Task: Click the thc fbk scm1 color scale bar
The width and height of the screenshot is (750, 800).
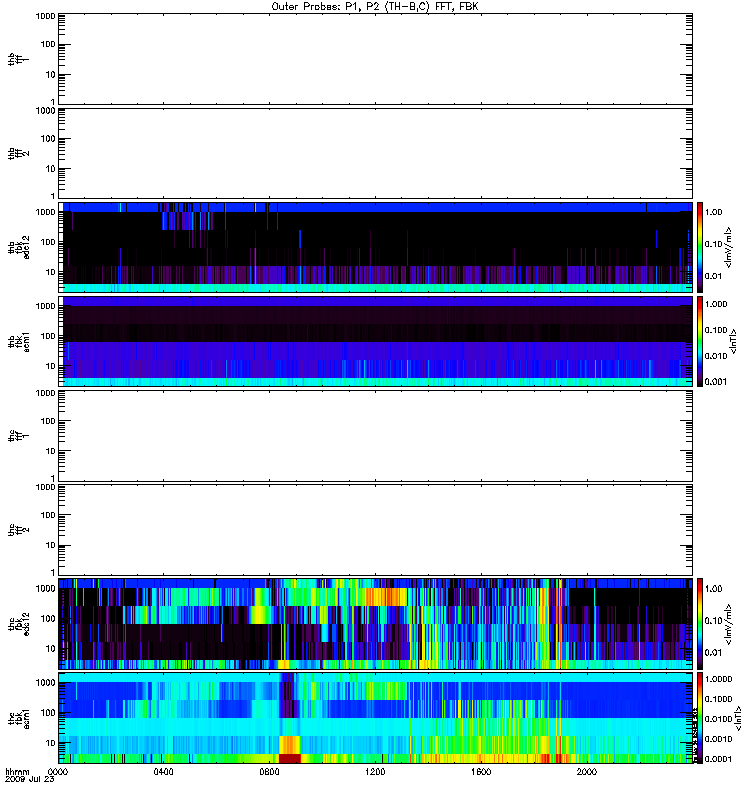Action: tap(700, 718)
